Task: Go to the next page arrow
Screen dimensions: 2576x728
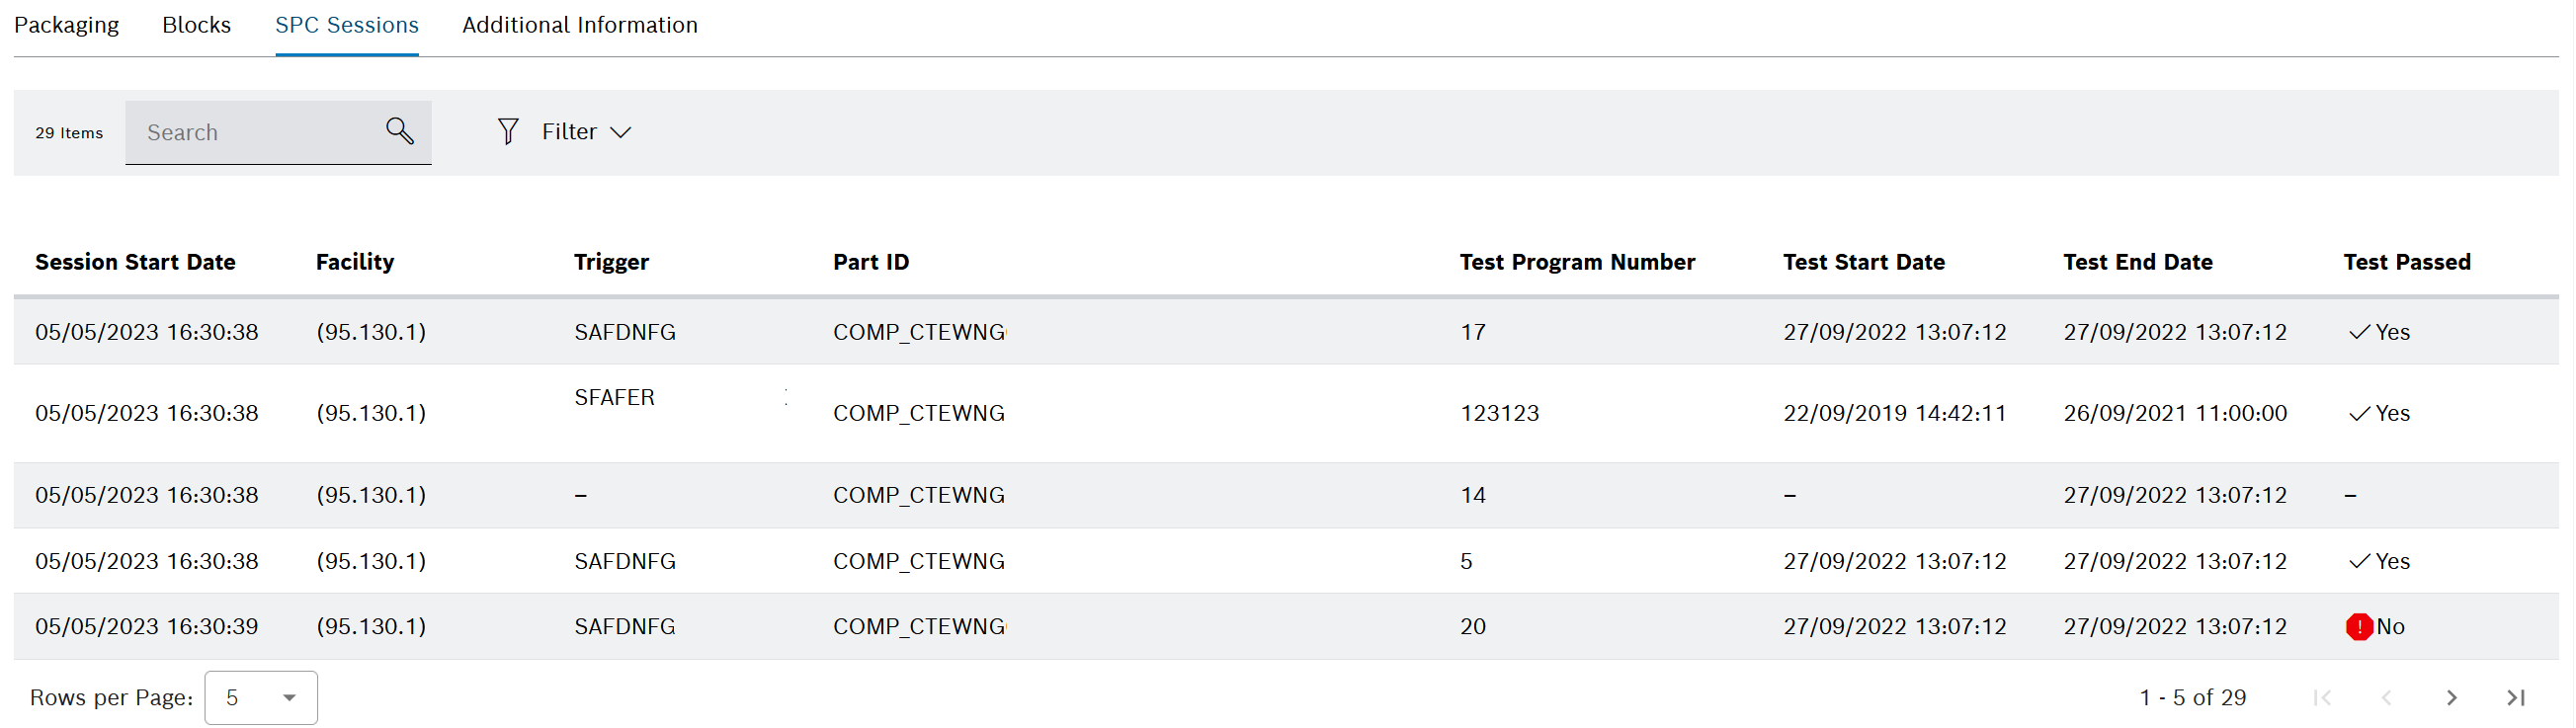Action: (x=2451, y=698)
